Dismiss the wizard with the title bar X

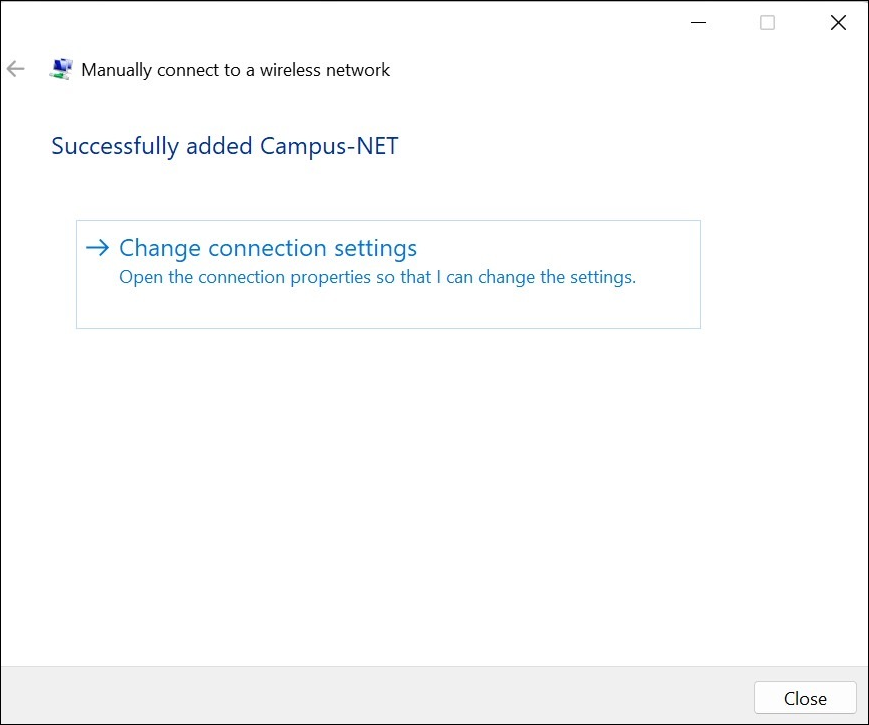838,22
